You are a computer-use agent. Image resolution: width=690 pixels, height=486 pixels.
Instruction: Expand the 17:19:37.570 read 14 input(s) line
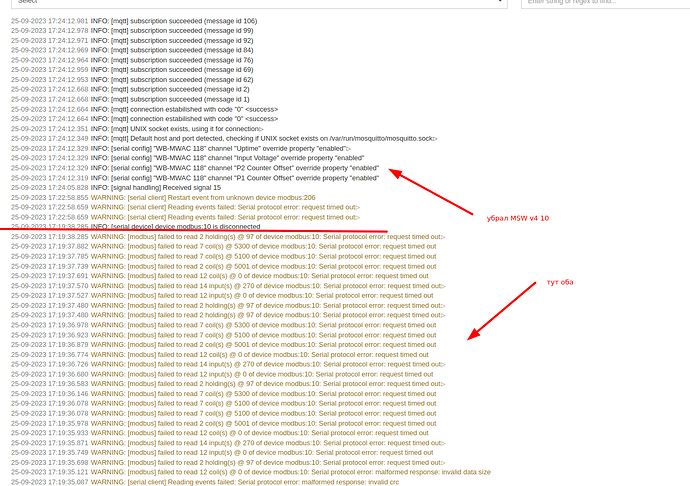coord(443,286)
